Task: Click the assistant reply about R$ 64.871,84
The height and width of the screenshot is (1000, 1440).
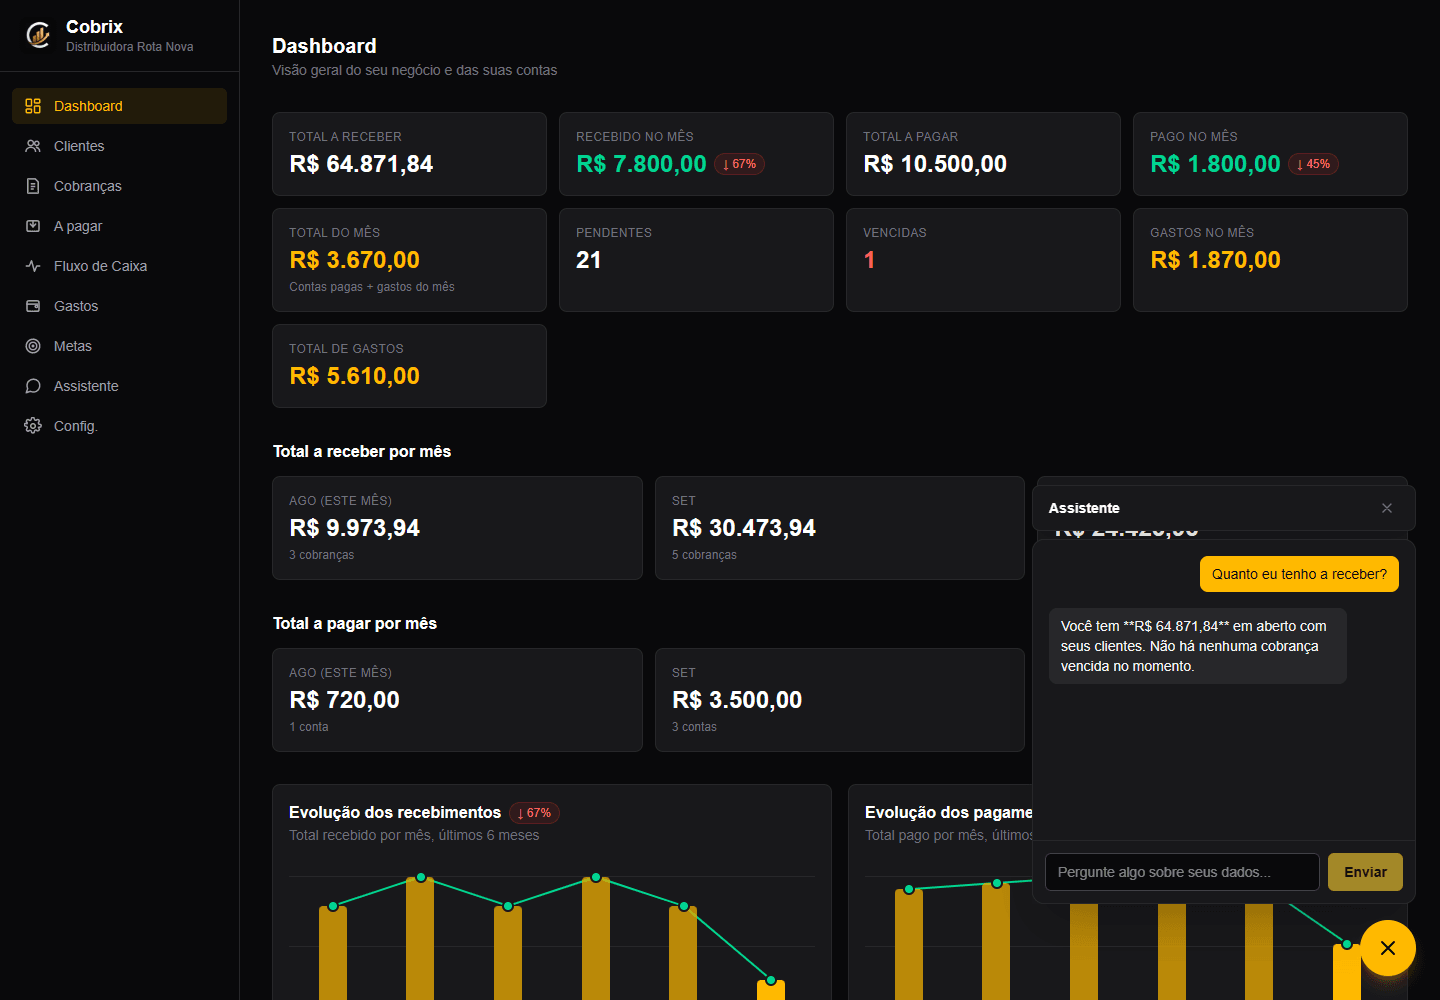Action: 1197,646
